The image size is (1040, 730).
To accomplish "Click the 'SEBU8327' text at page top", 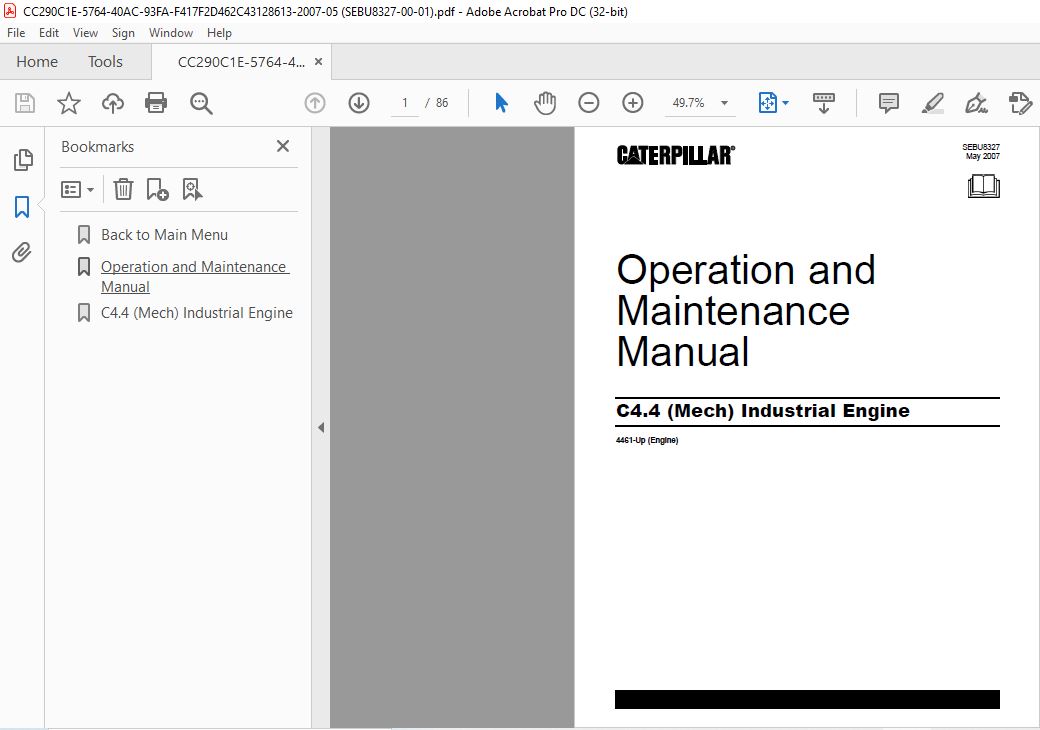I will tap(981, 147).
